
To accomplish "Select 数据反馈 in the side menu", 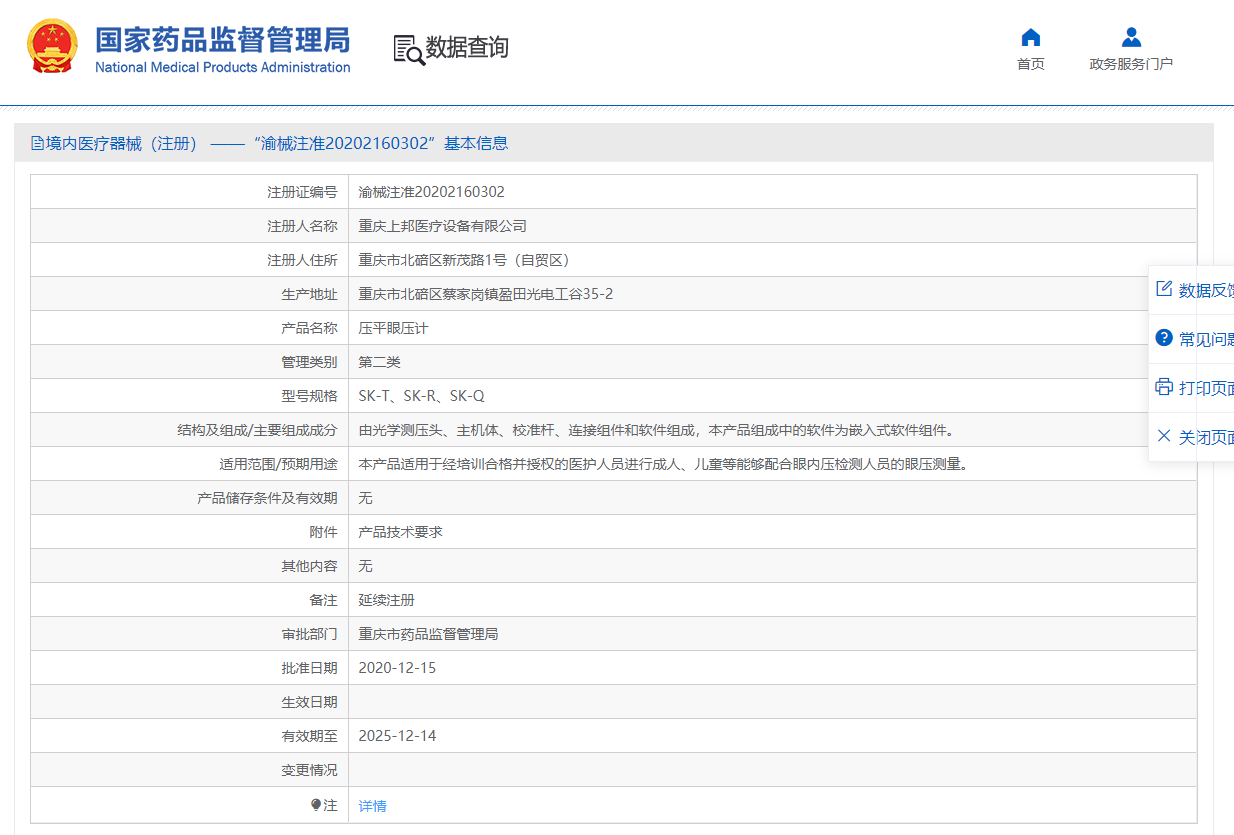I will [x=1206, y=290].
